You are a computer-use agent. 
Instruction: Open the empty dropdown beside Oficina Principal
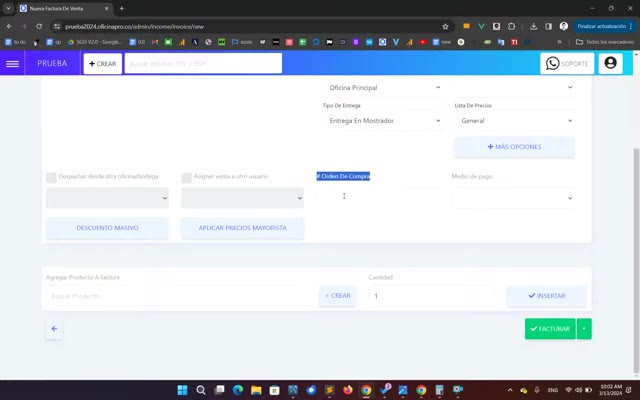[x=515, y=87]
